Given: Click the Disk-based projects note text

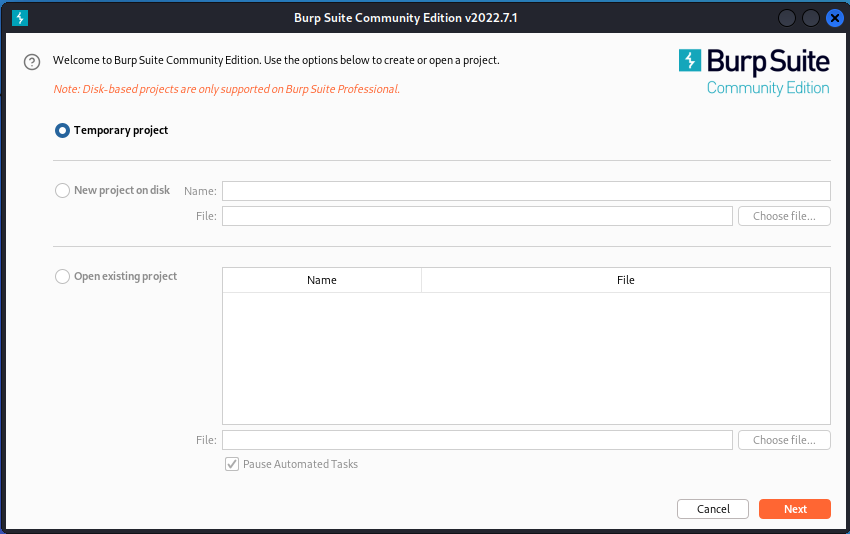Looking at the screenshot, I should tap(227, 89).
